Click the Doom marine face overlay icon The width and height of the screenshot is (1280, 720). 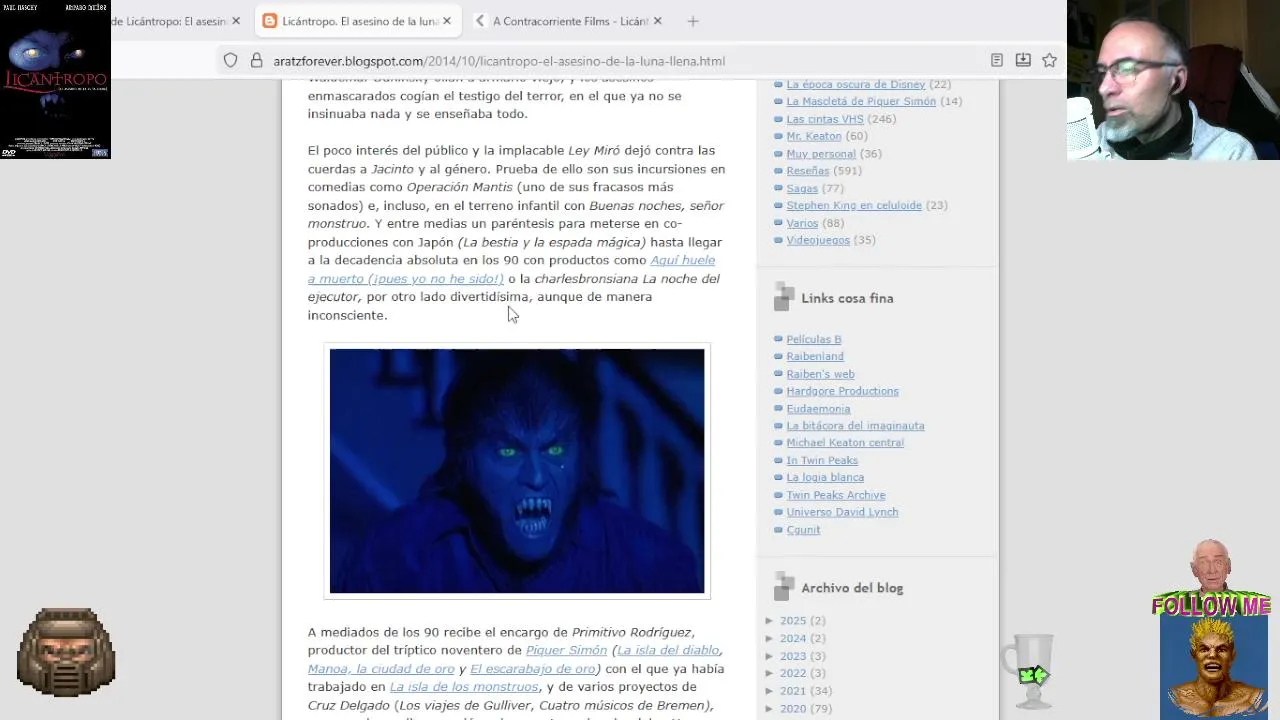point(66,652)
